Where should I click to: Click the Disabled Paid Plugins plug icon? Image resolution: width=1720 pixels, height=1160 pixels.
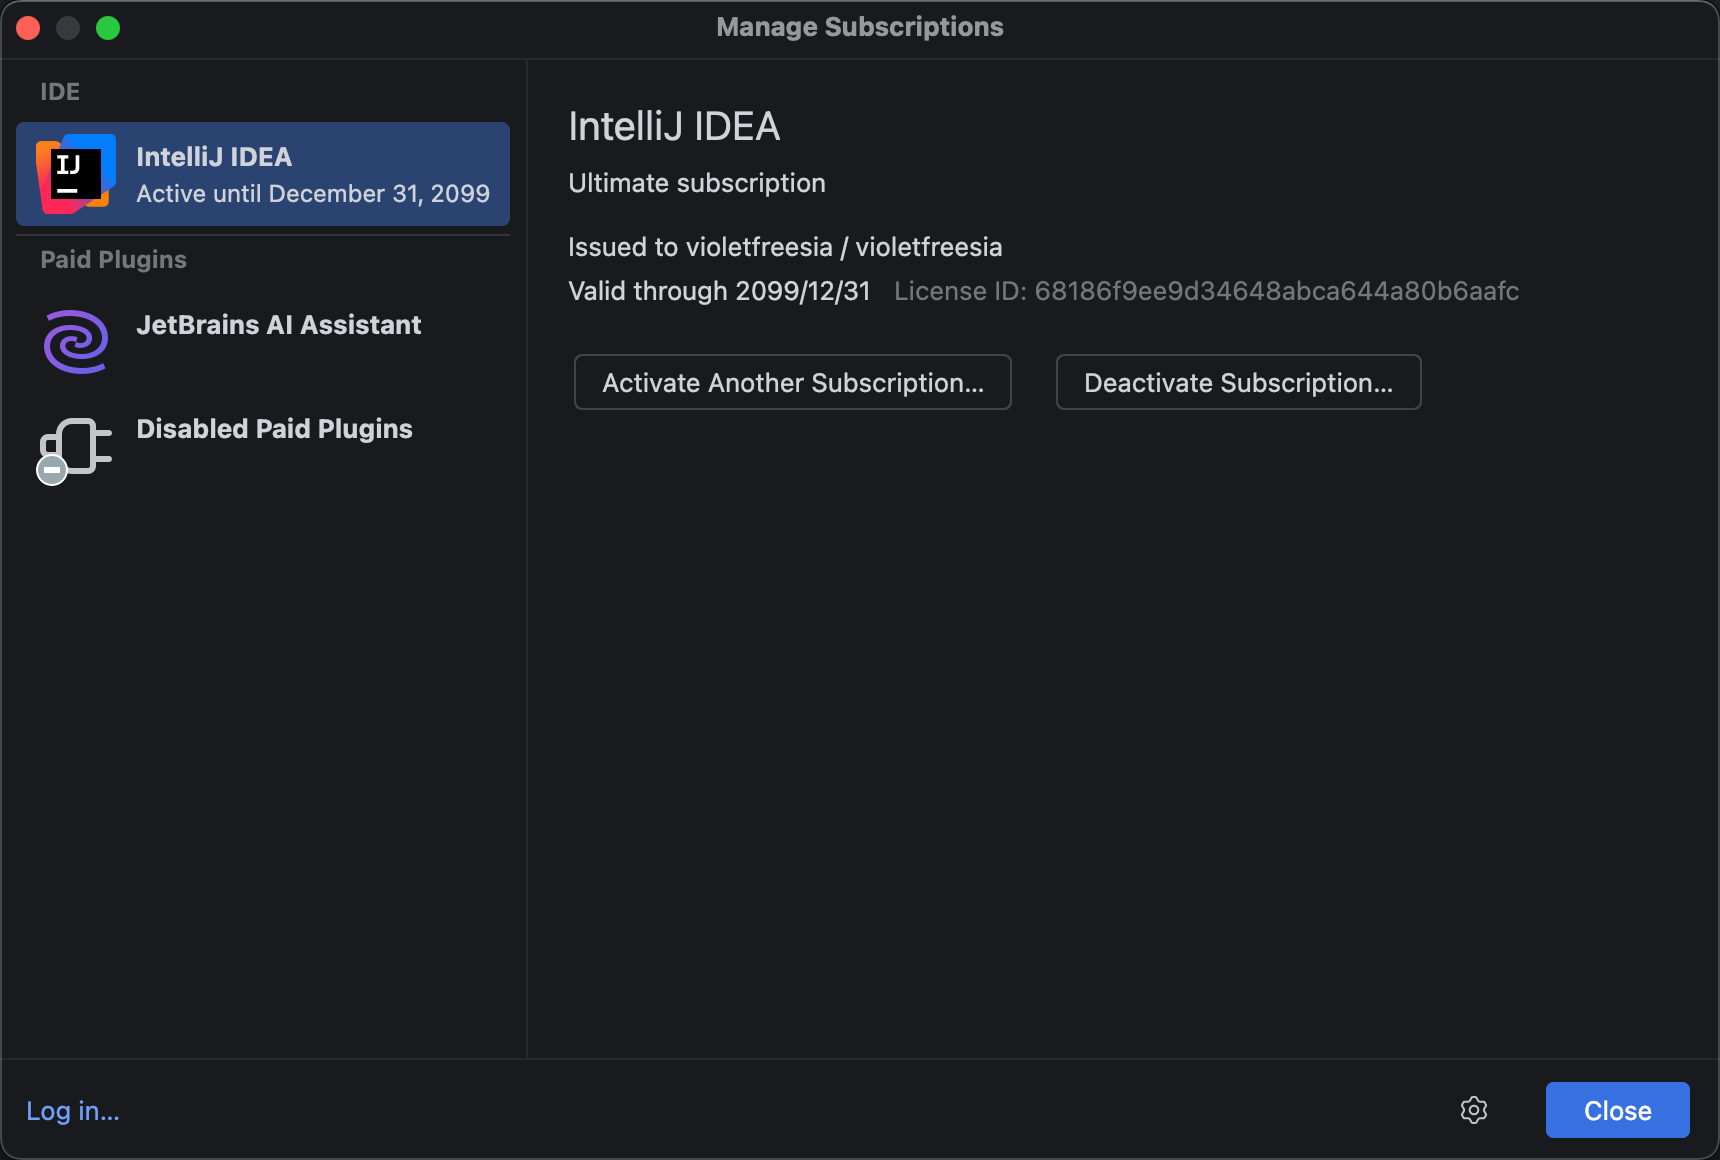point(75,448)
